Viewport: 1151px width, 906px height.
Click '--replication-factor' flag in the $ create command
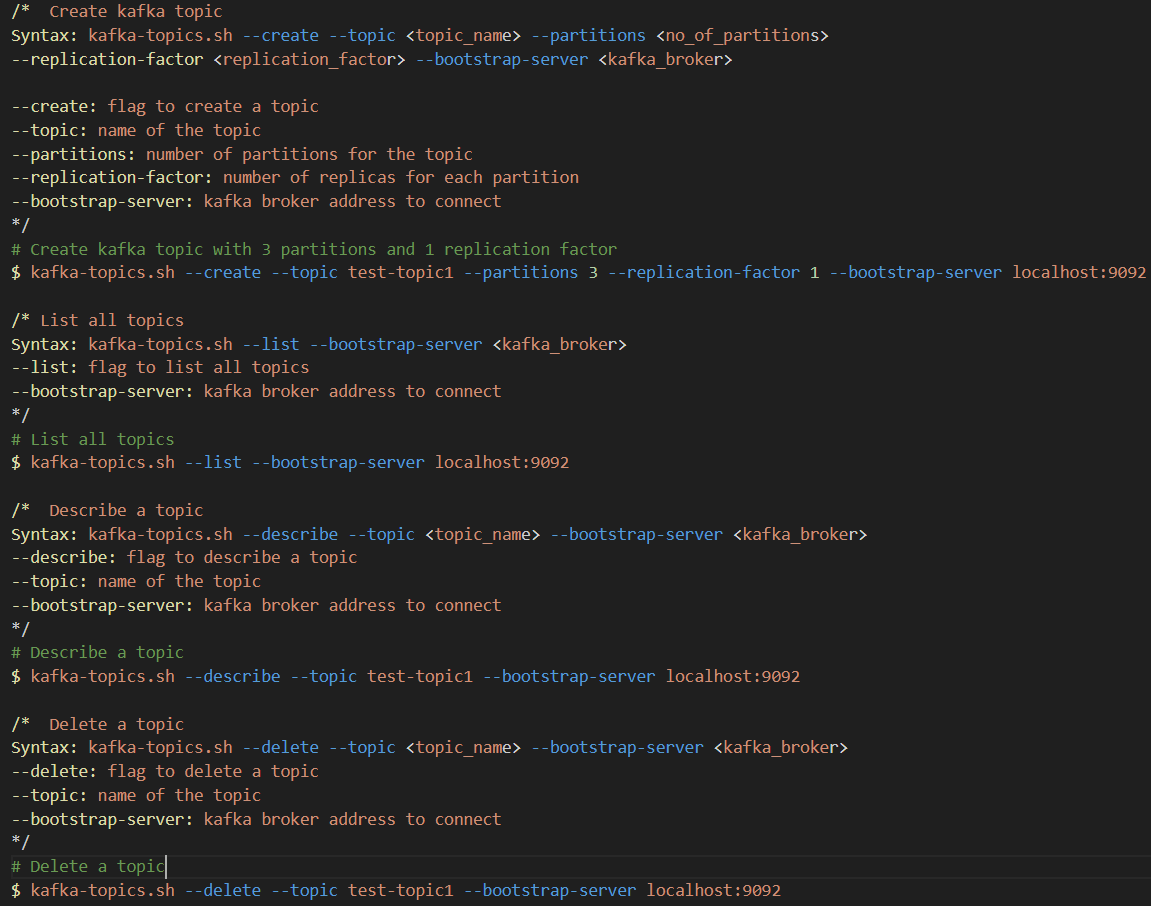704,272
